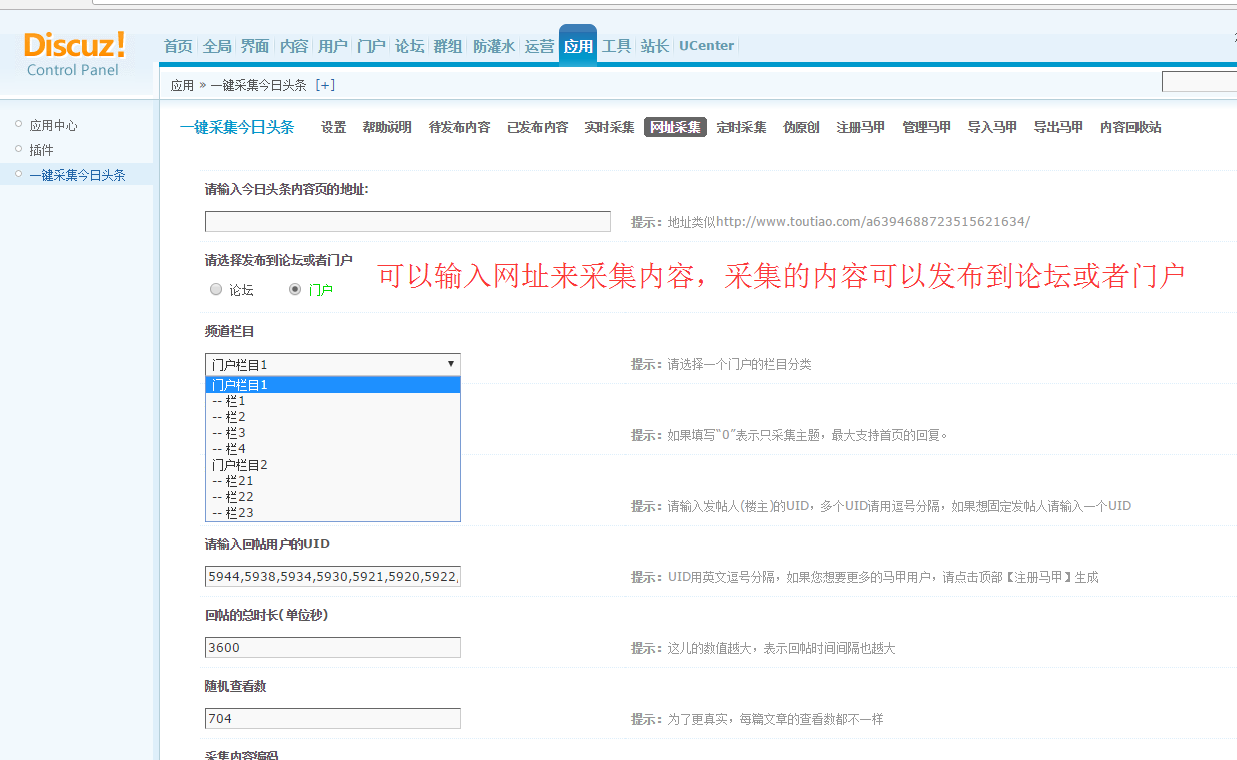1237x760 pixels.
Task: Switch to the 实时采集 tab
Action: pyautogui.click(x=609, y=127)
